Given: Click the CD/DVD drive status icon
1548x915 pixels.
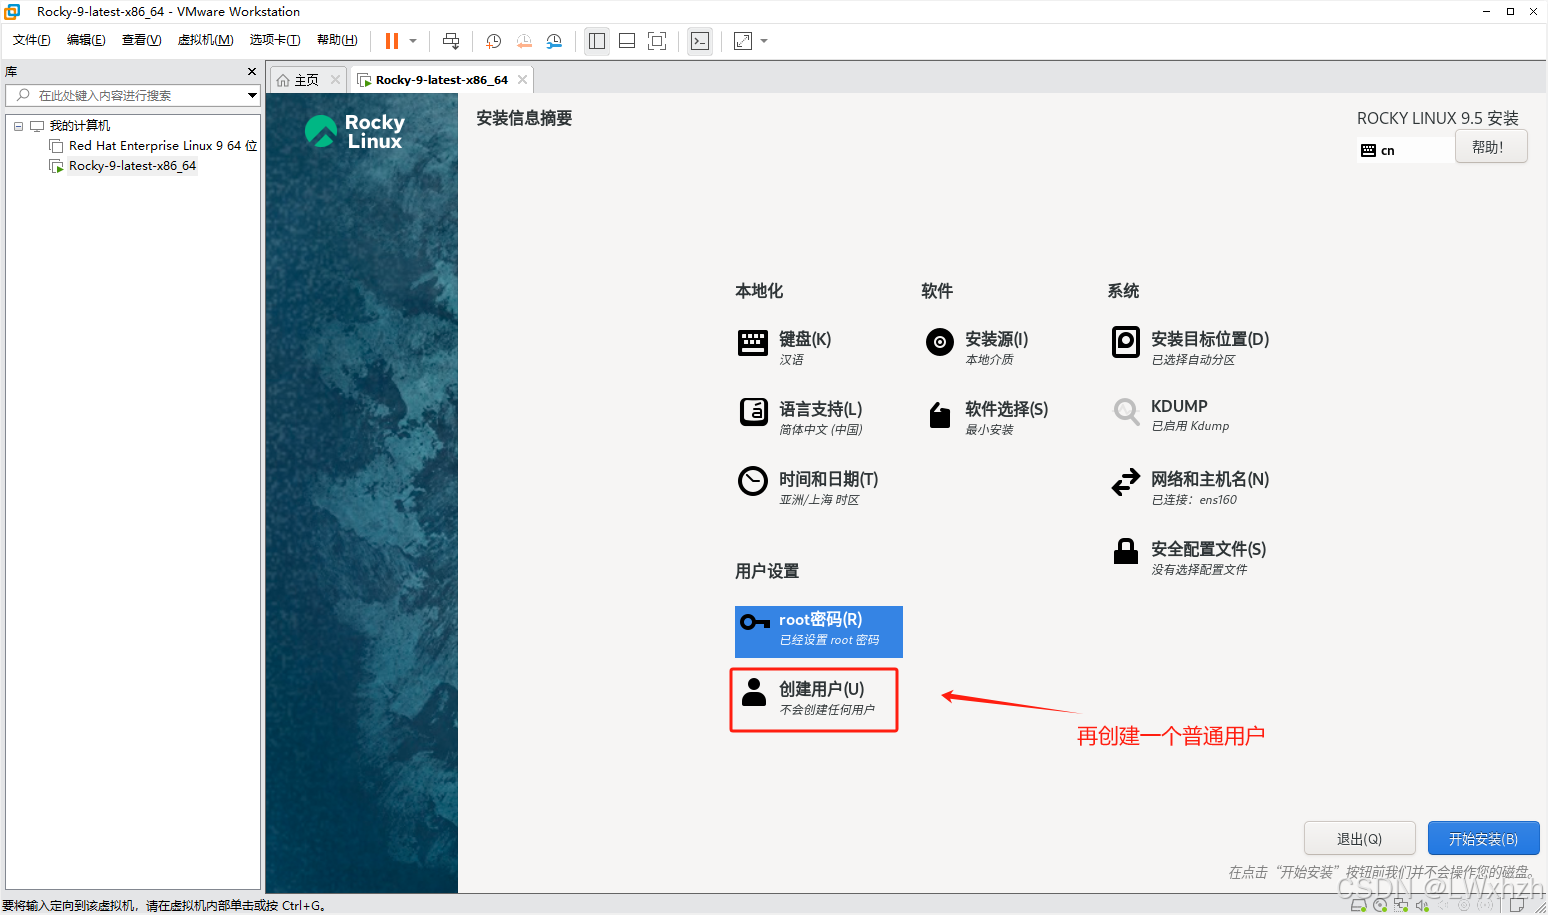Looking at the screenshot, I should pyautogui.click(x=1380, y=905).
